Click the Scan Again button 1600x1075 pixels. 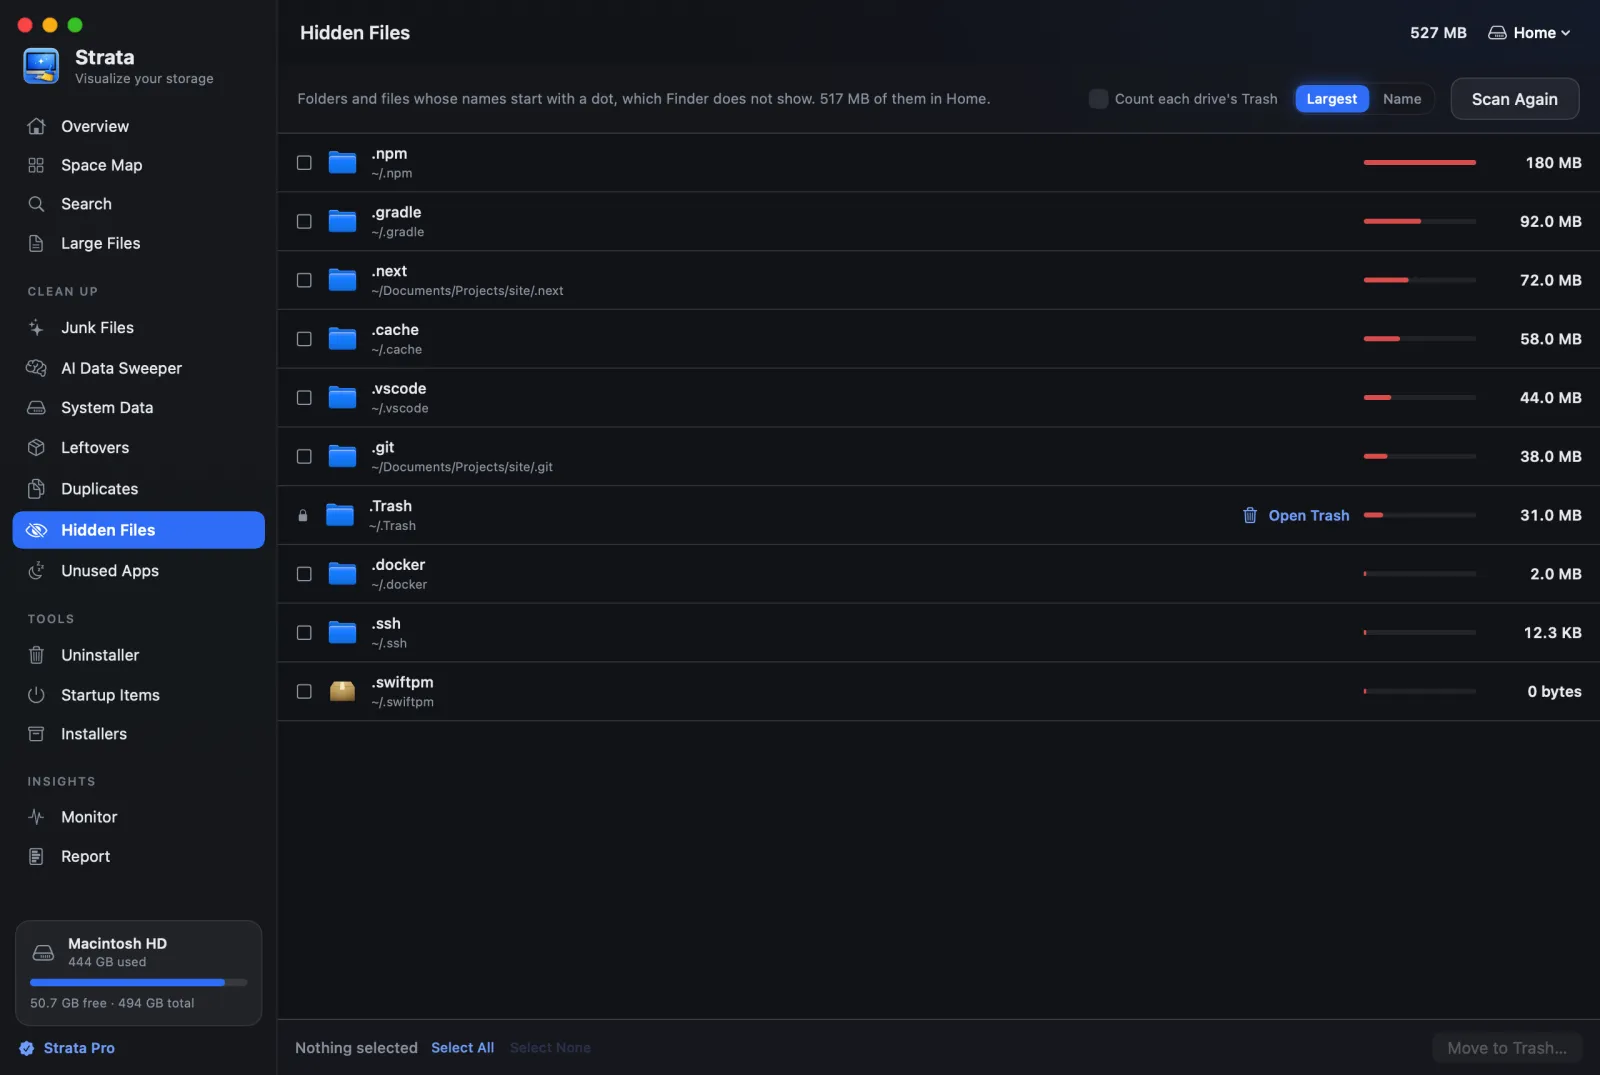tap(1514, 99)
